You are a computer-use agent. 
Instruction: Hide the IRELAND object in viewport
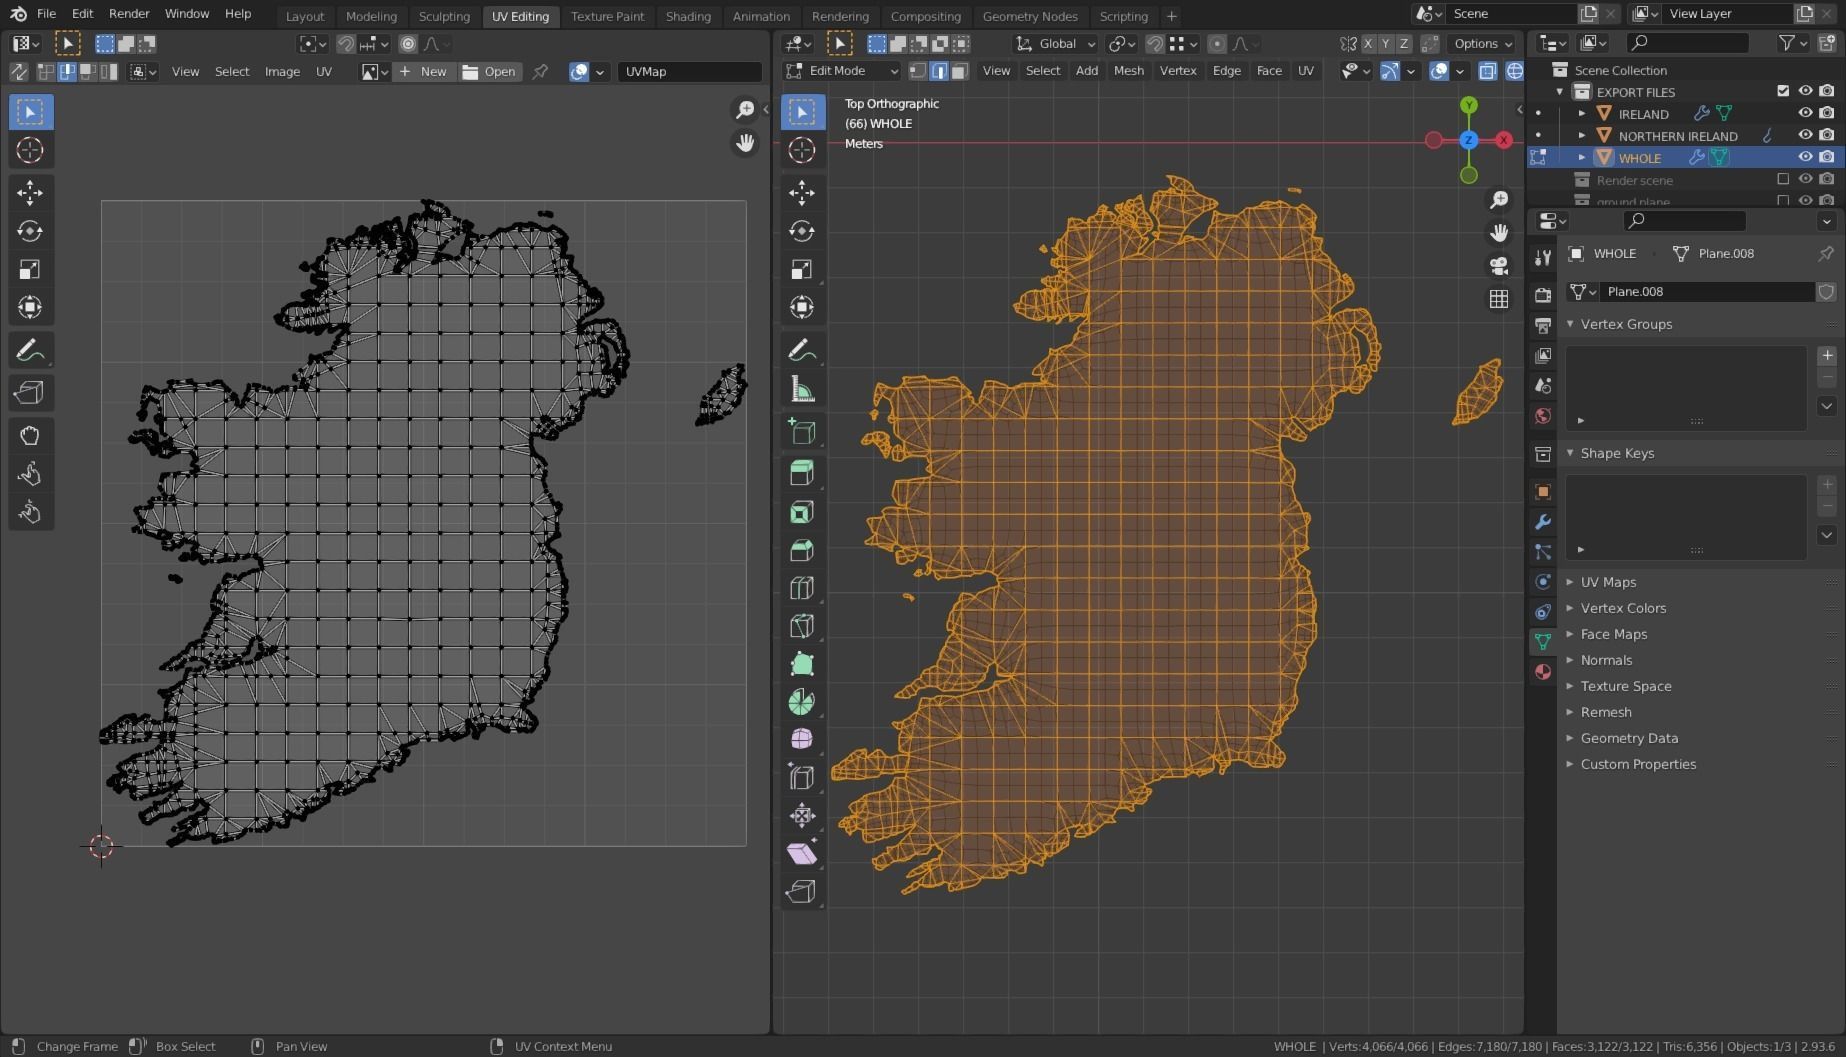click(x=1805, y=114)
